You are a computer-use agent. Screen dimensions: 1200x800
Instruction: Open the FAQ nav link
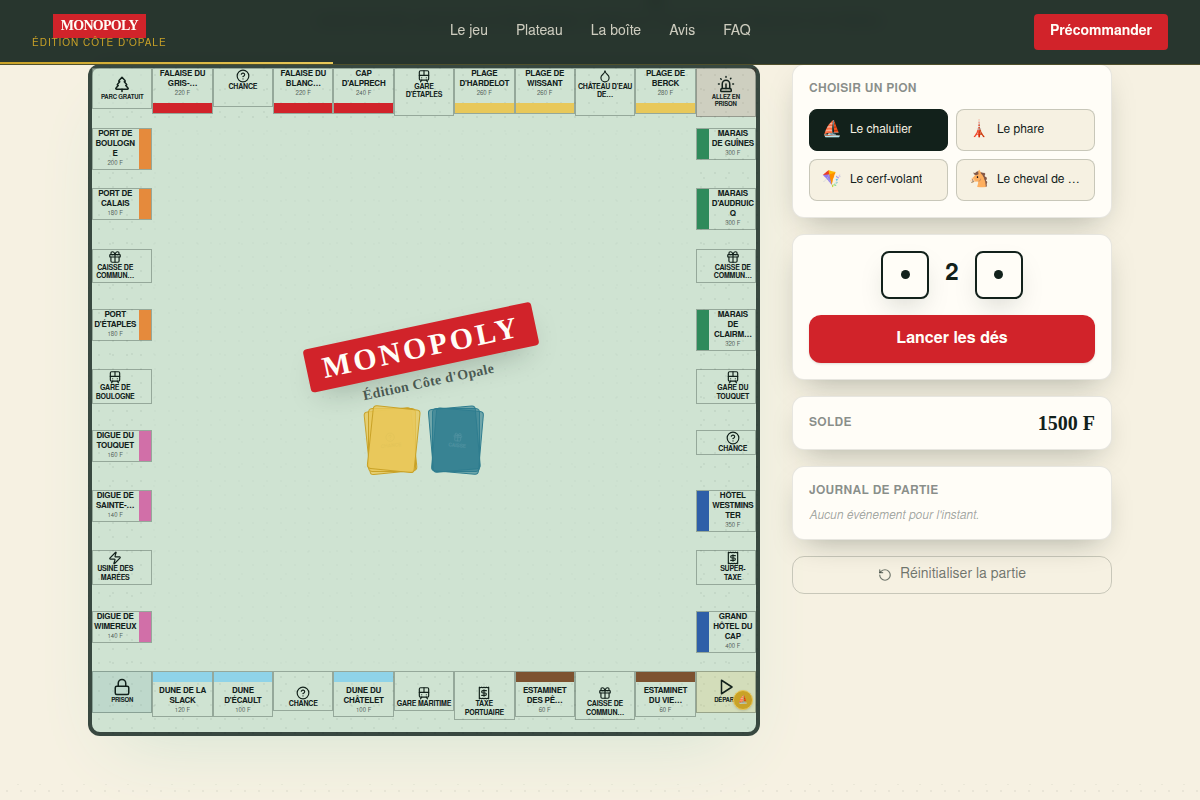pyautogui.click(x=737, y=30)
